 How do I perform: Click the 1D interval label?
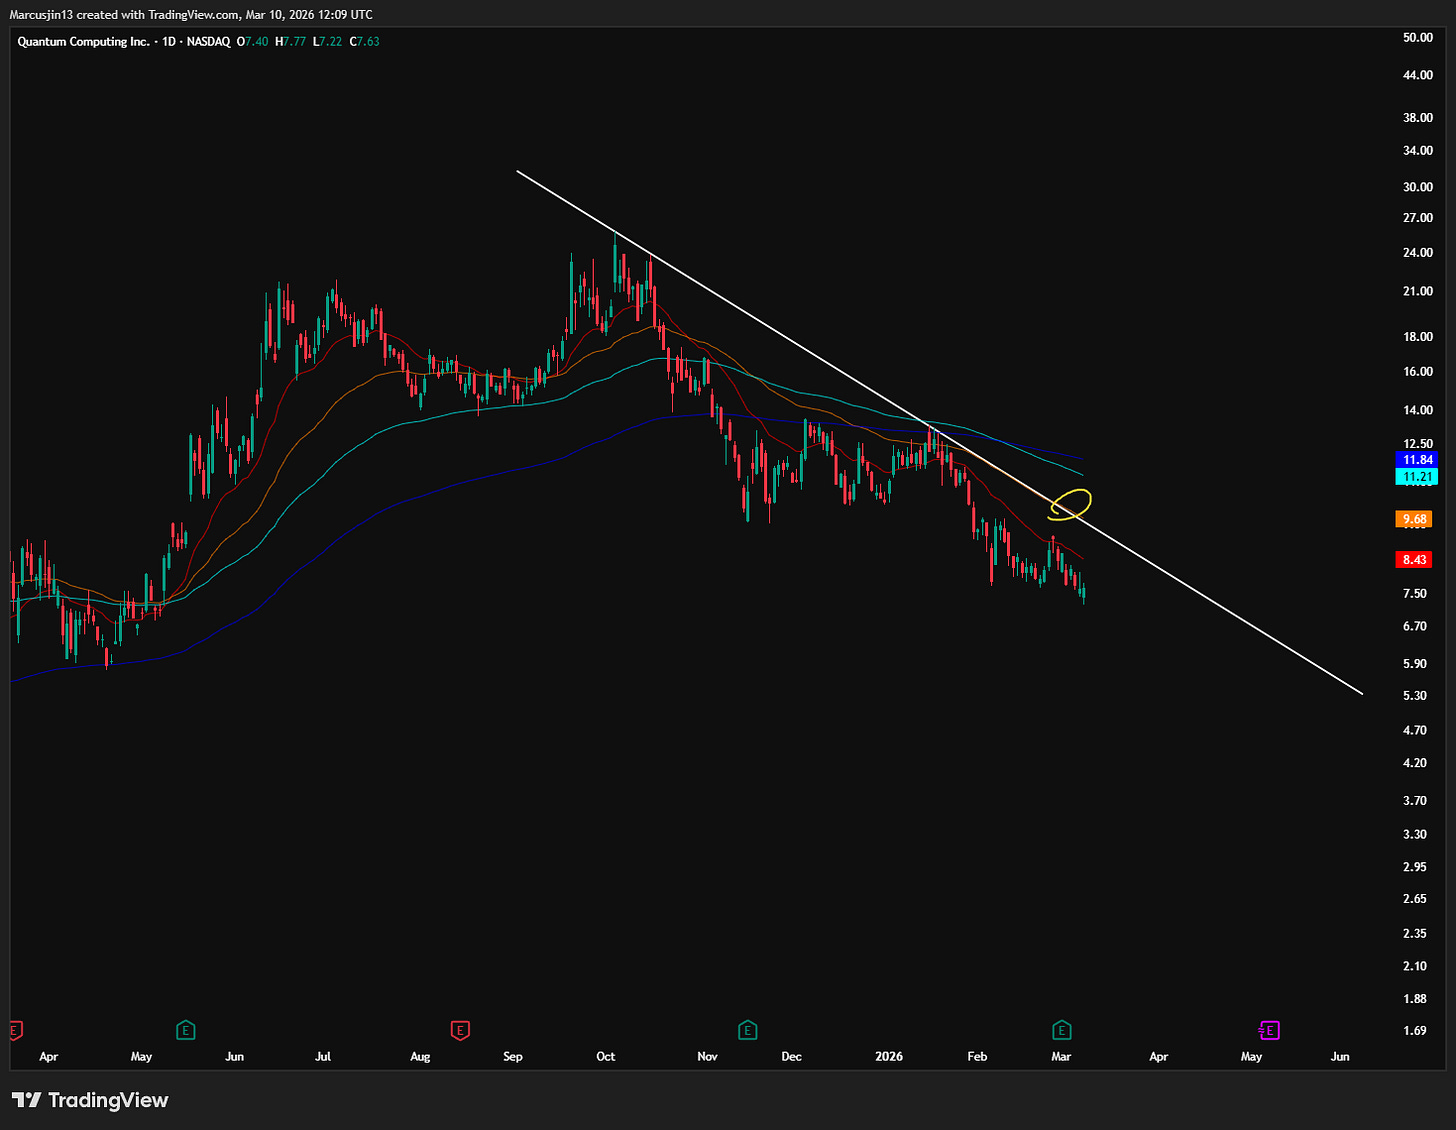pos(168,42)
